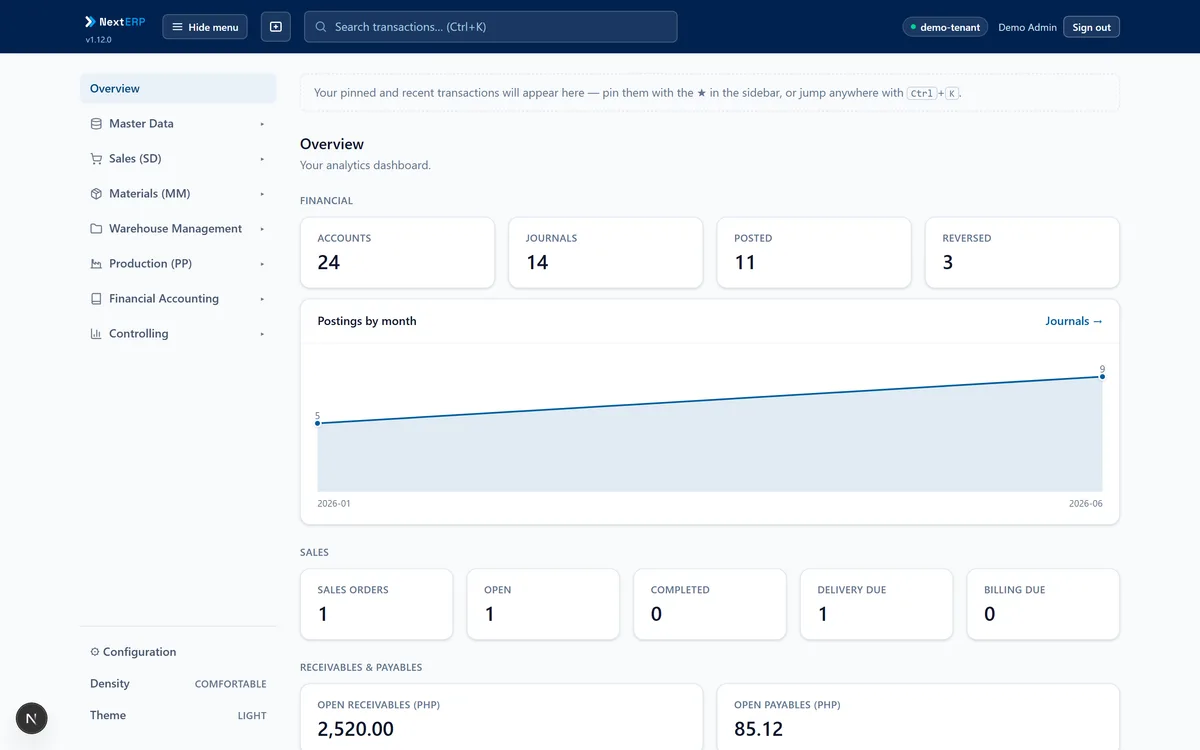This screenshot has height=750, width=1200.
Task: Click the Warehouse Management folder icon
Action: tap(96, 229)
